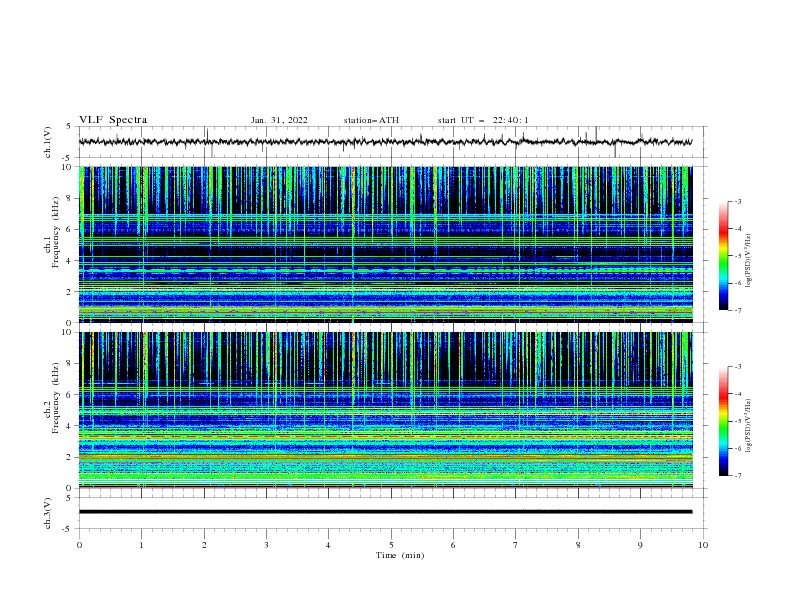Click the time axis tick "3"
This screenshot has height=612, width=792.
click(x=266, y=545)
